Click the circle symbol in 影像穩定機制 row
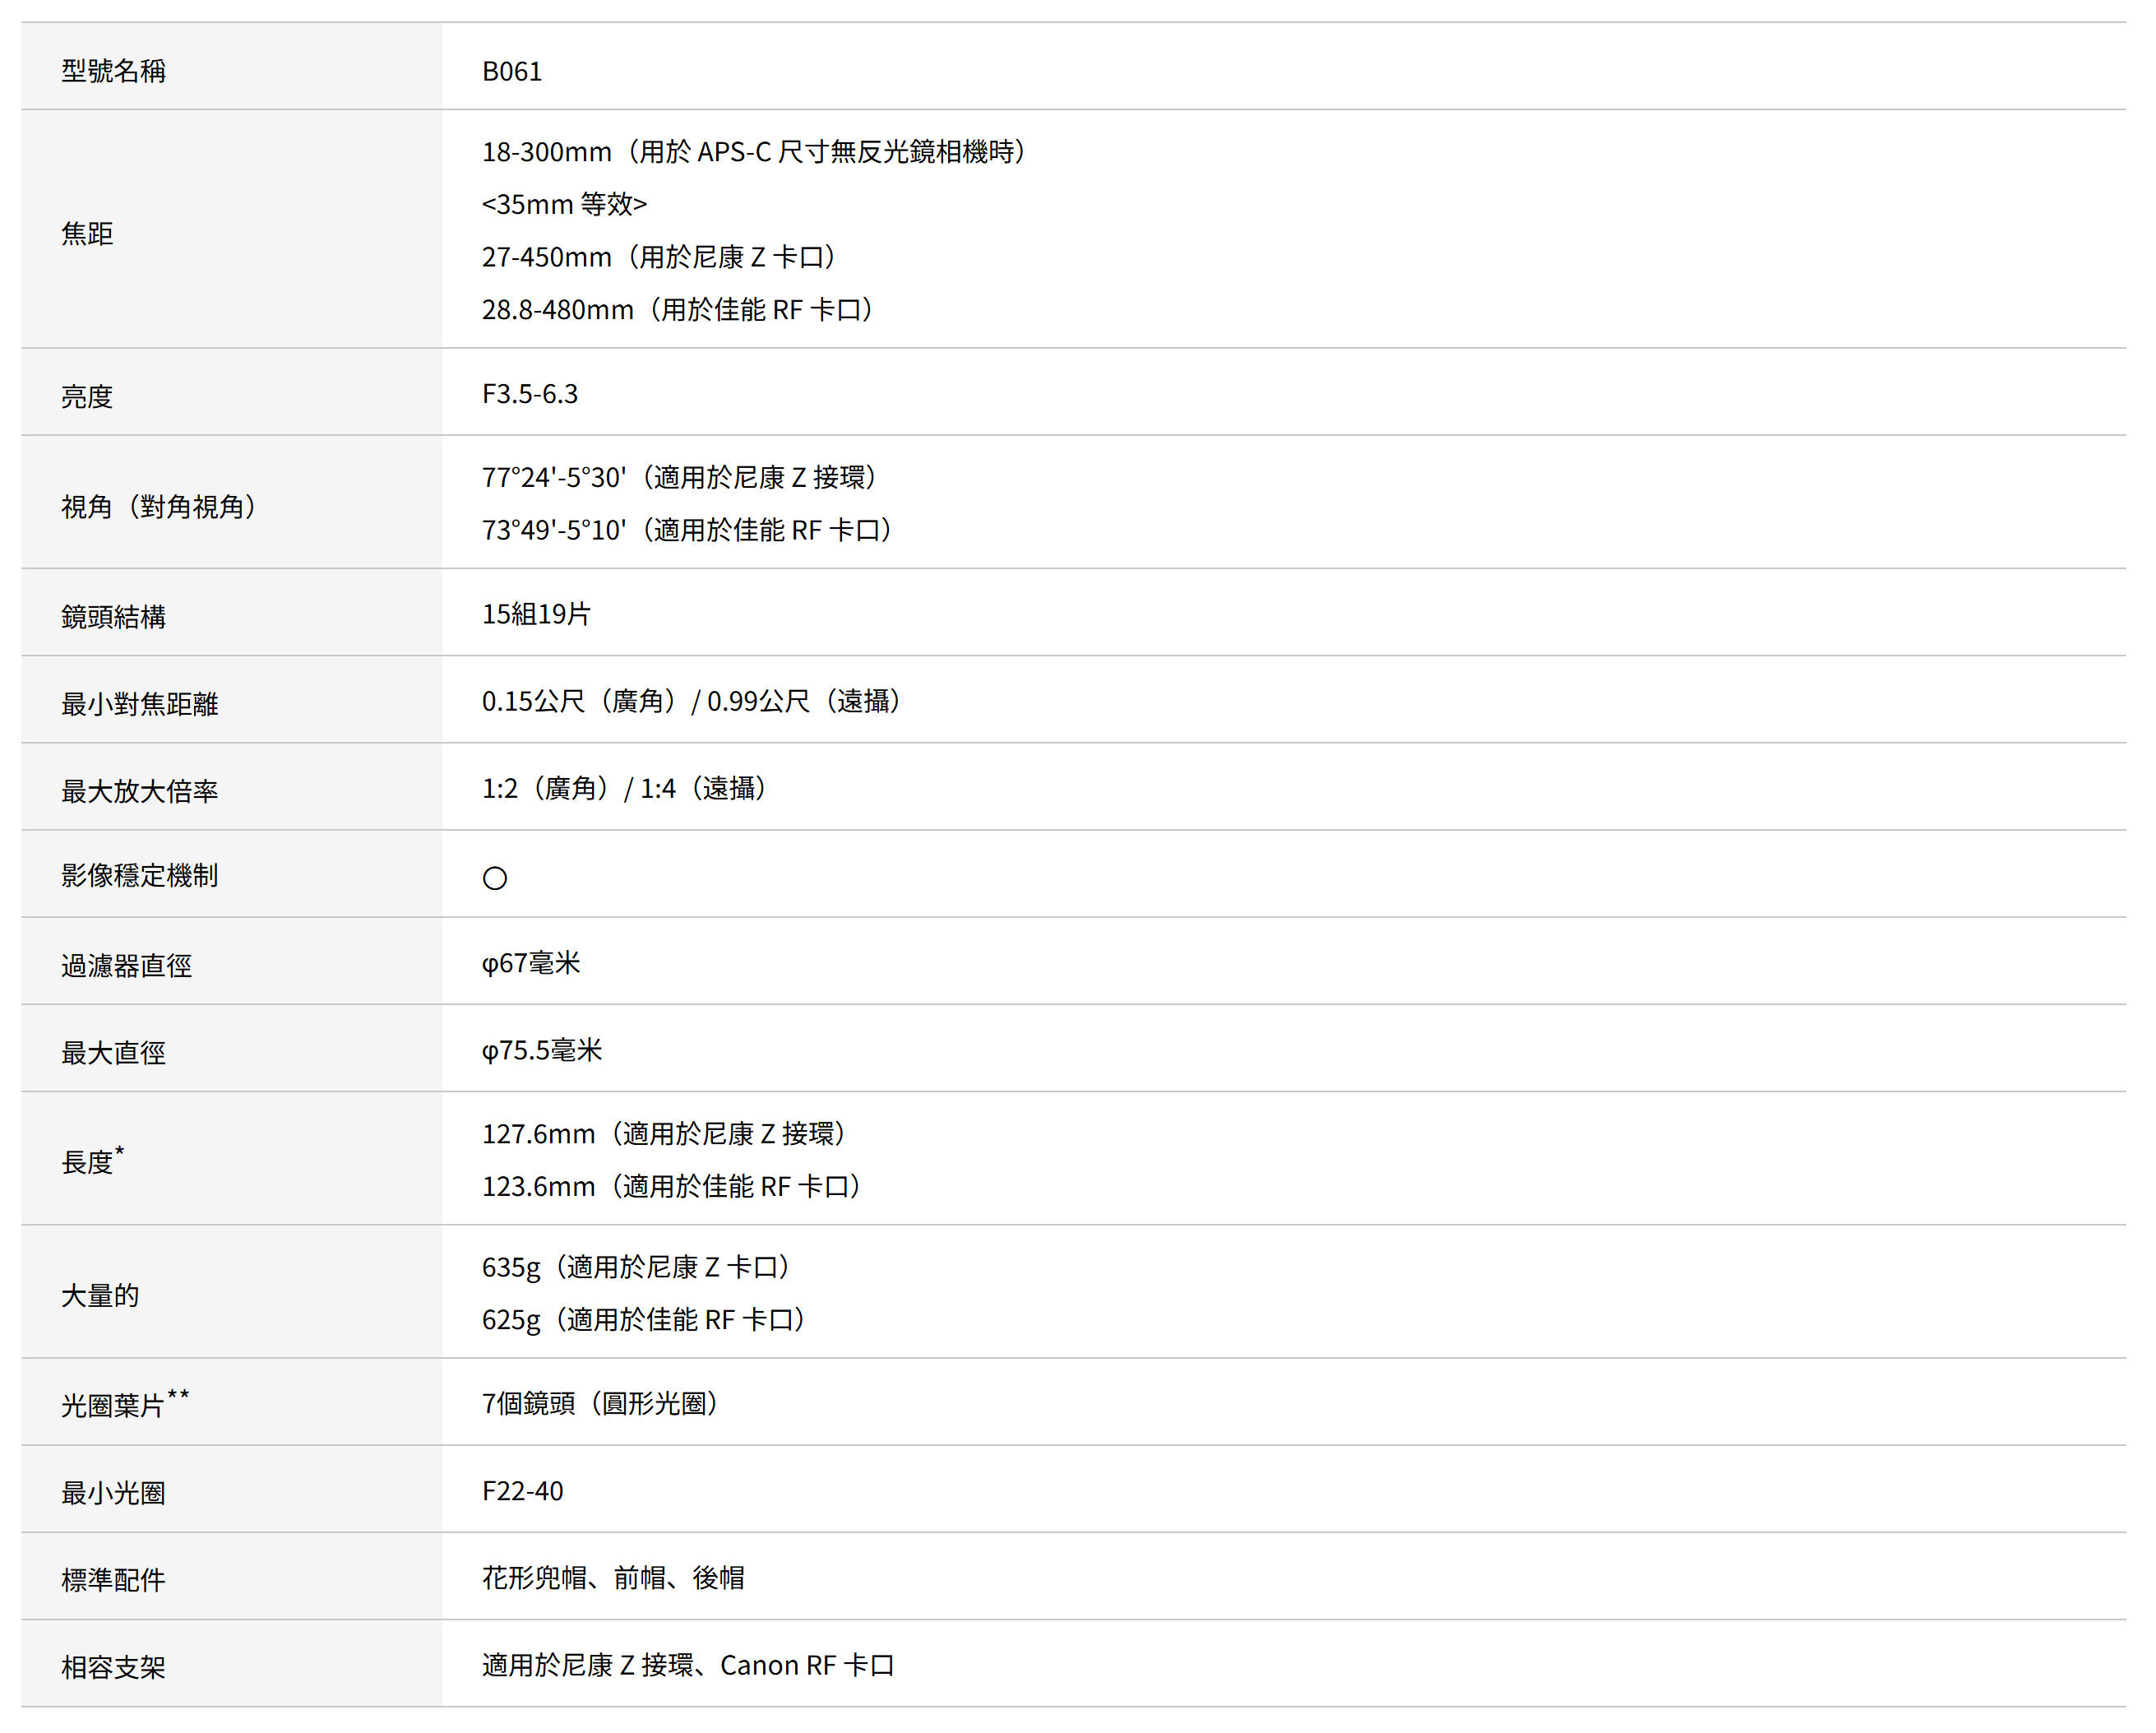The image size is (2156, 1733). pos(494,878)
